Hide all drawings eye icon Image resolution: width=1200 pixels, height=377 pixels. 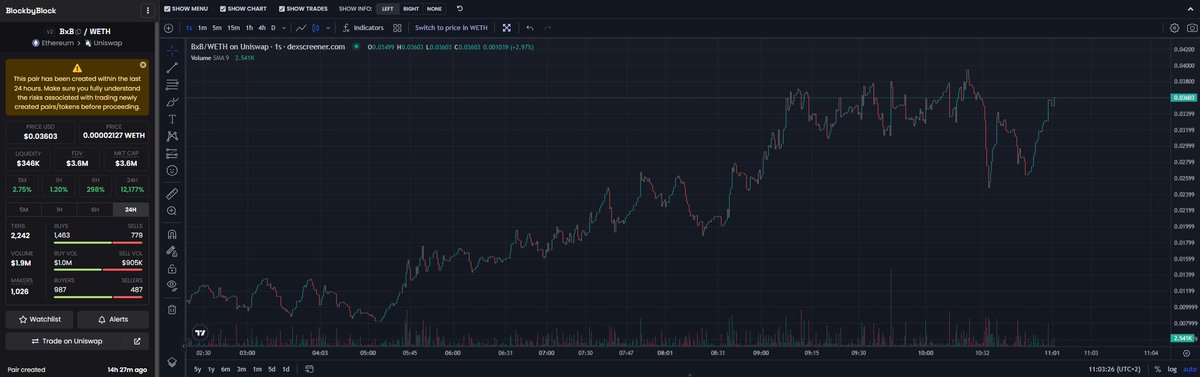coord(172,286)
